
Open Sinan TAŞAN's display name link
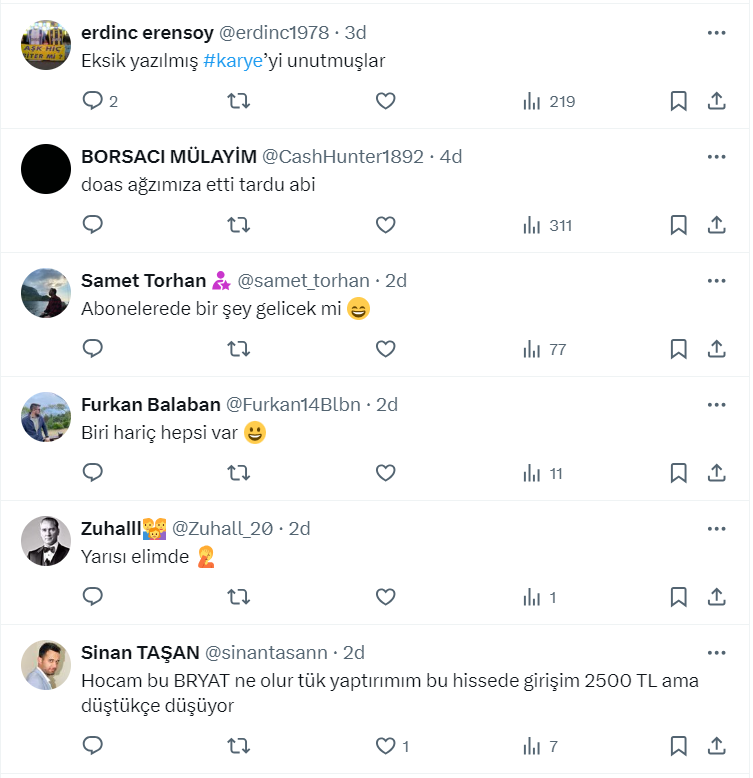[x=139, y=653]
